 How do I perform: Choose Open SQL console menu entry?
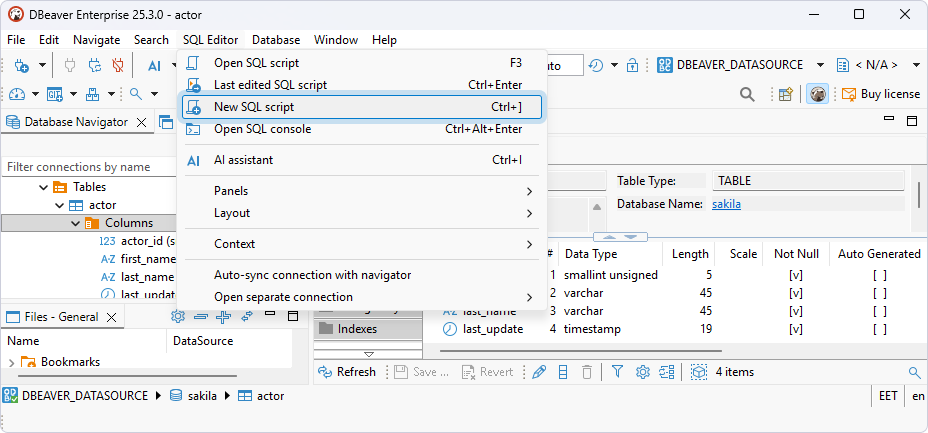[x=361, y=129]
